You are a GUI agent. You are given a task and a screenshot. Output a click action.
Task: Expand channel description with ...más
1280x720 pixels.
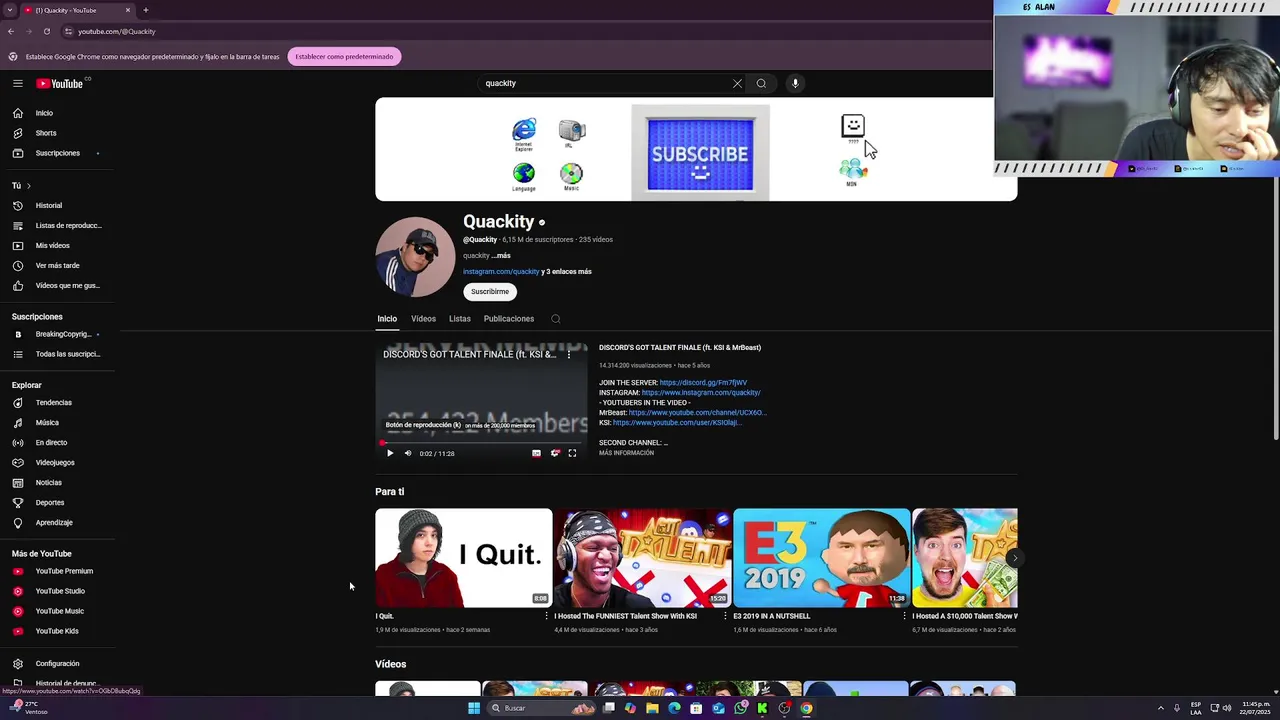pos(501,256)
